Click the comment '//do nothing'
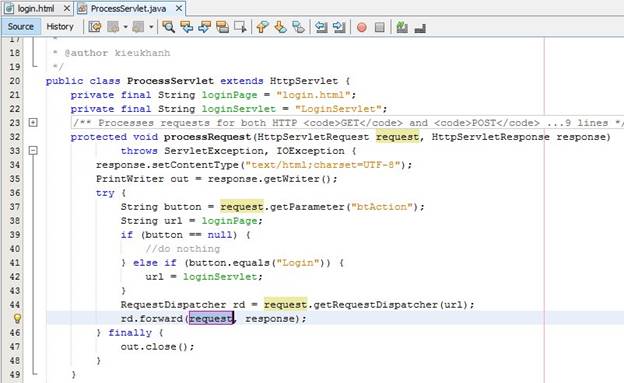The width and height of the screenshot is (624, 383). 183,249
